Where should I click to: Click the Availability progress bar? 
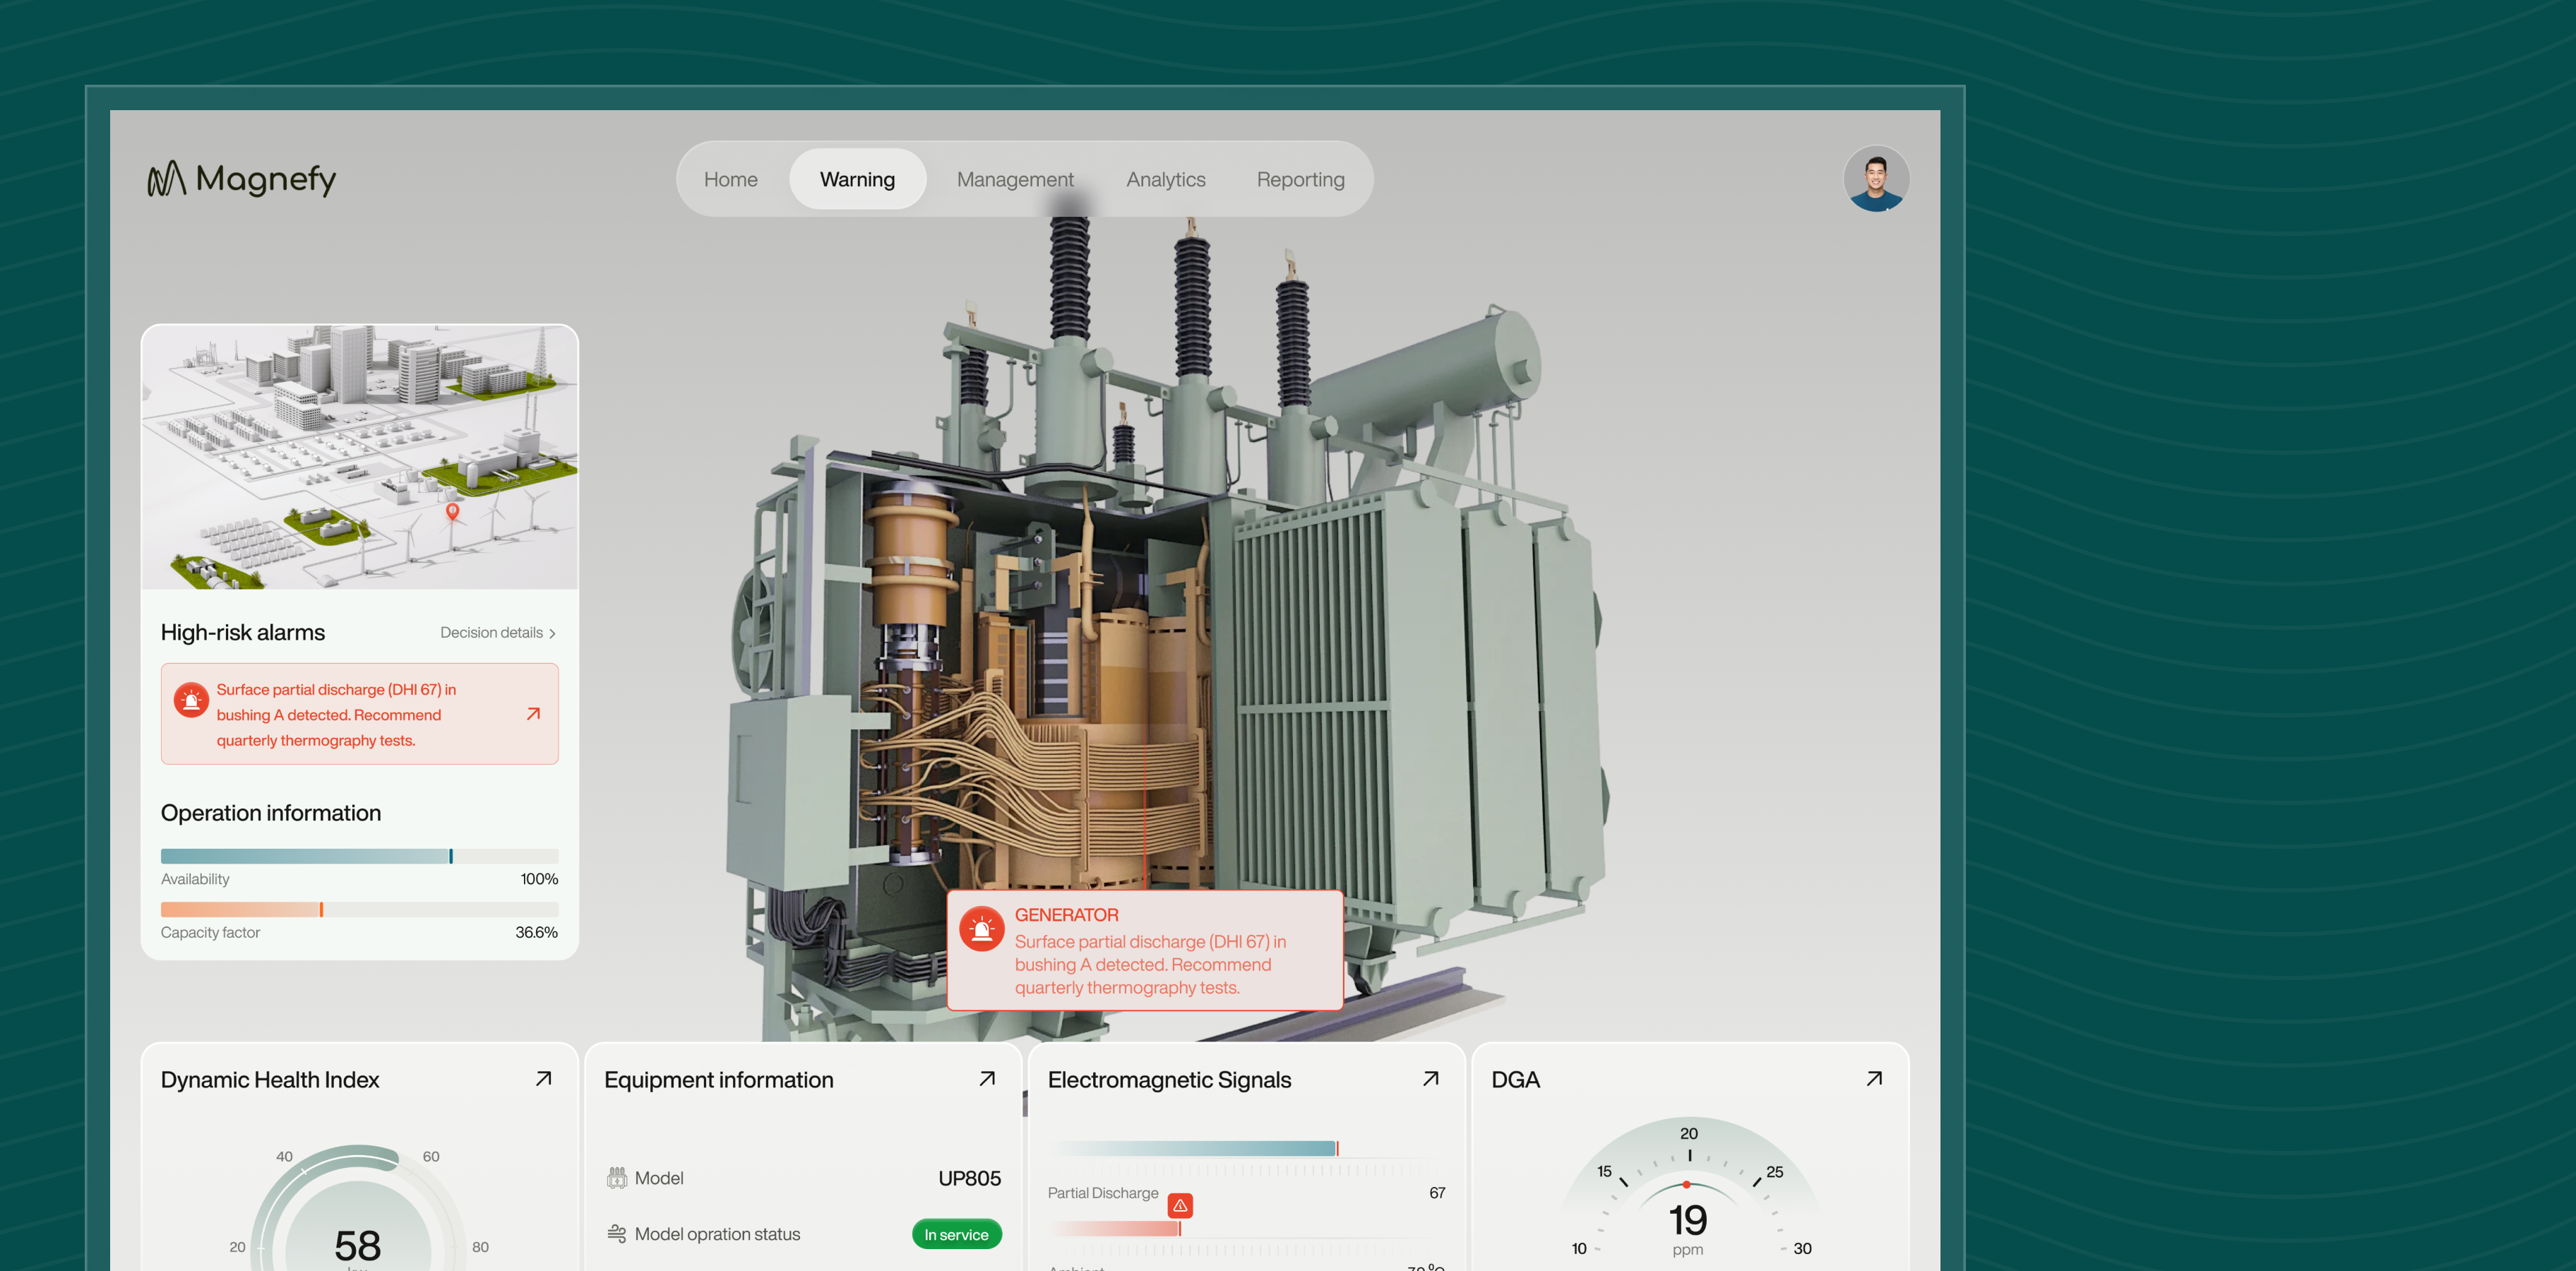point(359,856)
